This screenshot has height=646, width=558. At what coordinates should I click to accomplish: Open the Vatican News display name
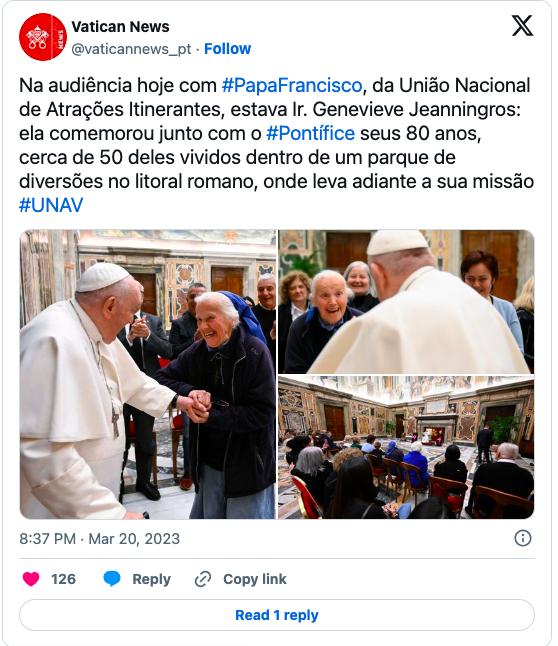(x=120, y=27)
